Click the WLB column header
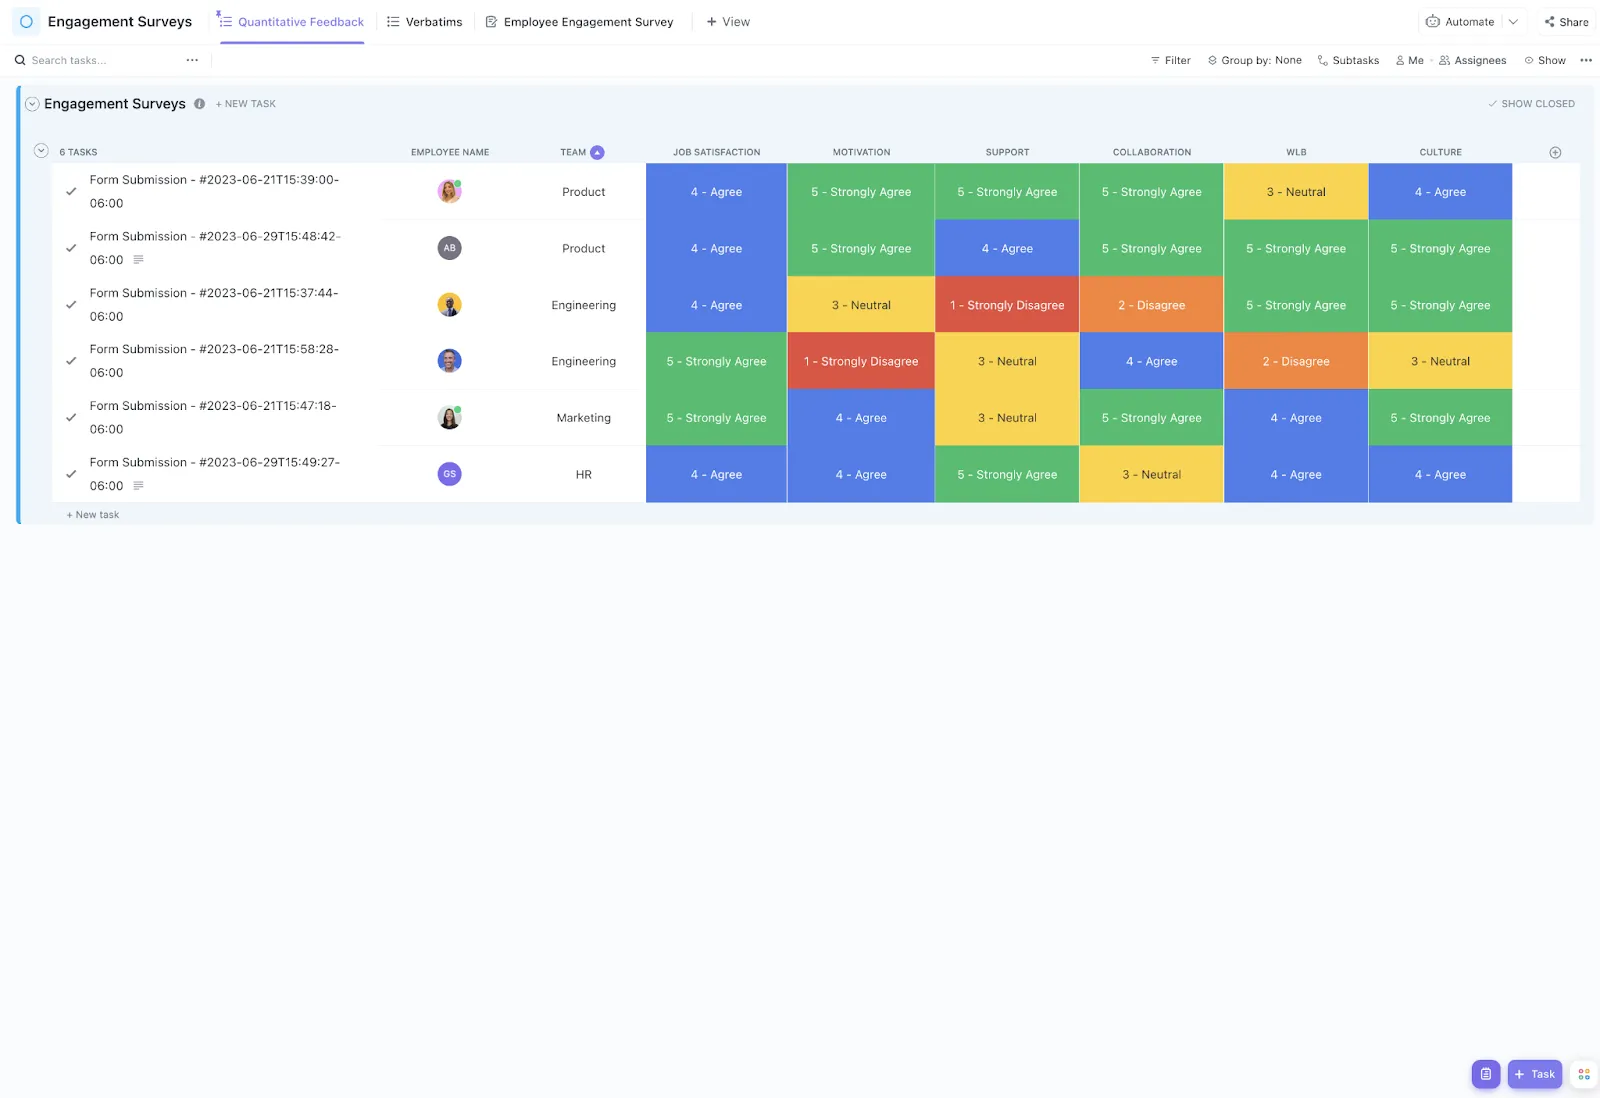1600x1098 pixels. (1296, 152)
